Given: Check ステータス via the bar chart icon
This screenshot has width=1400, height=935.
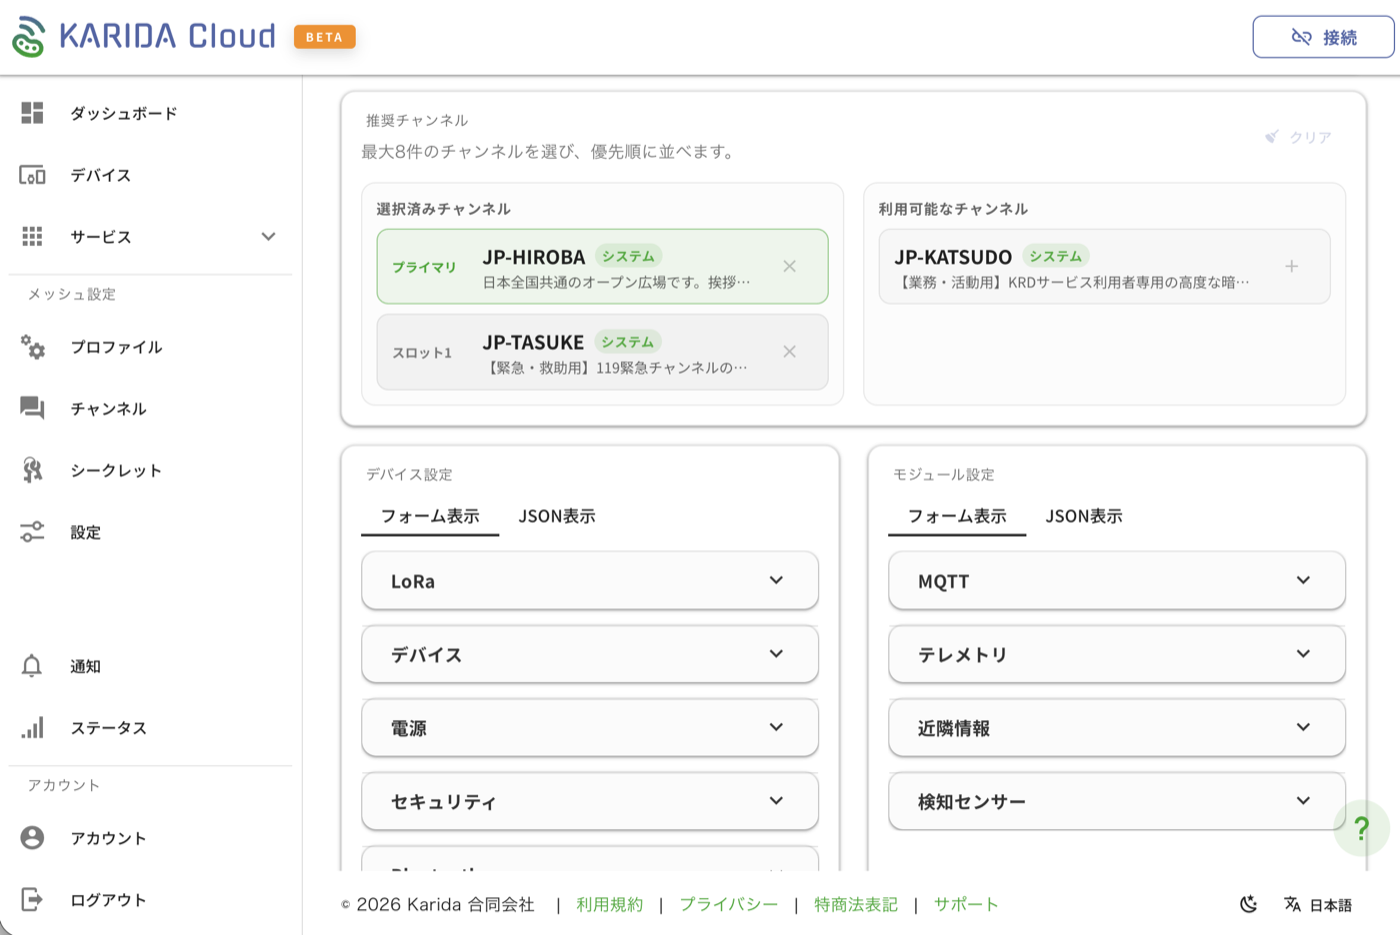Looking at the screenshot, I should click(32, 727).
